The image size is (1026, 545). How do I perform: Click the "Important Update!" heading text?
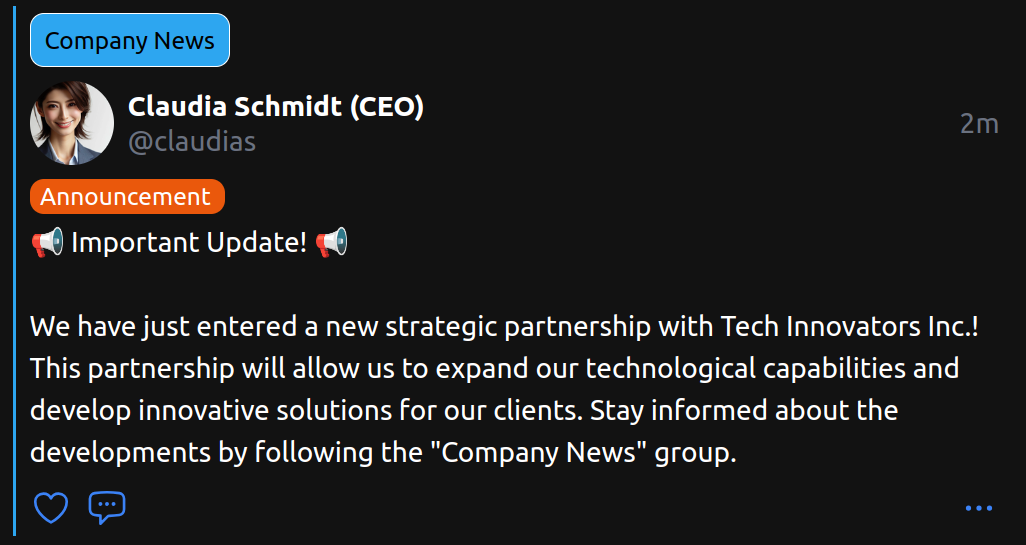pyautogui.click(x=189, y=242)
